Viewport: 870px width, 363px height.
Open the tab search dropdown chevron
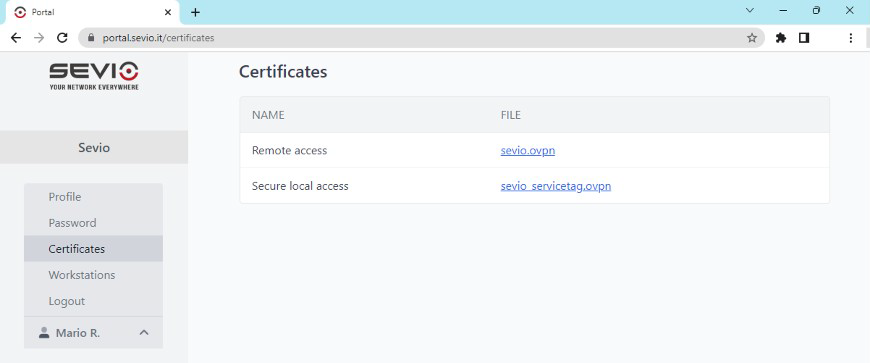[750, 11]
